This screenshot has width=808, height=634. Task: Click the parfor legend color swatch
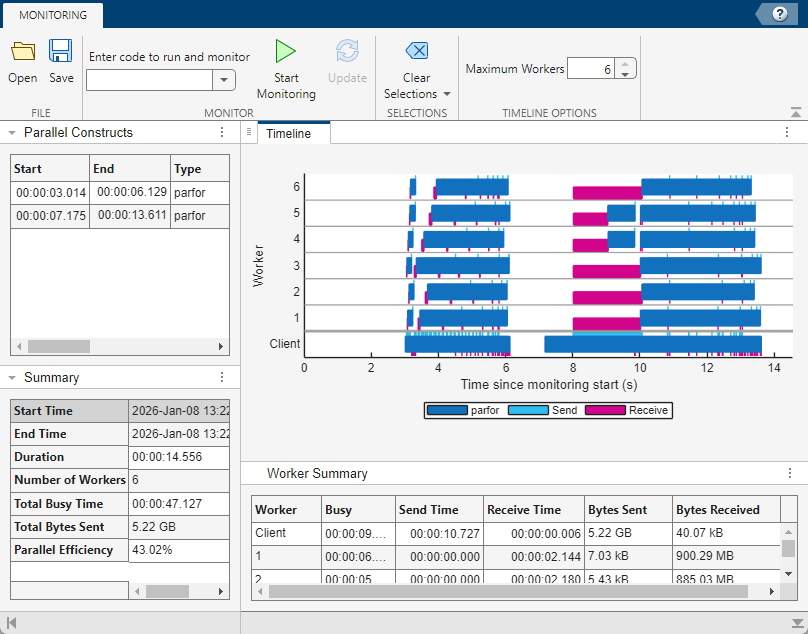coord(447,410)
